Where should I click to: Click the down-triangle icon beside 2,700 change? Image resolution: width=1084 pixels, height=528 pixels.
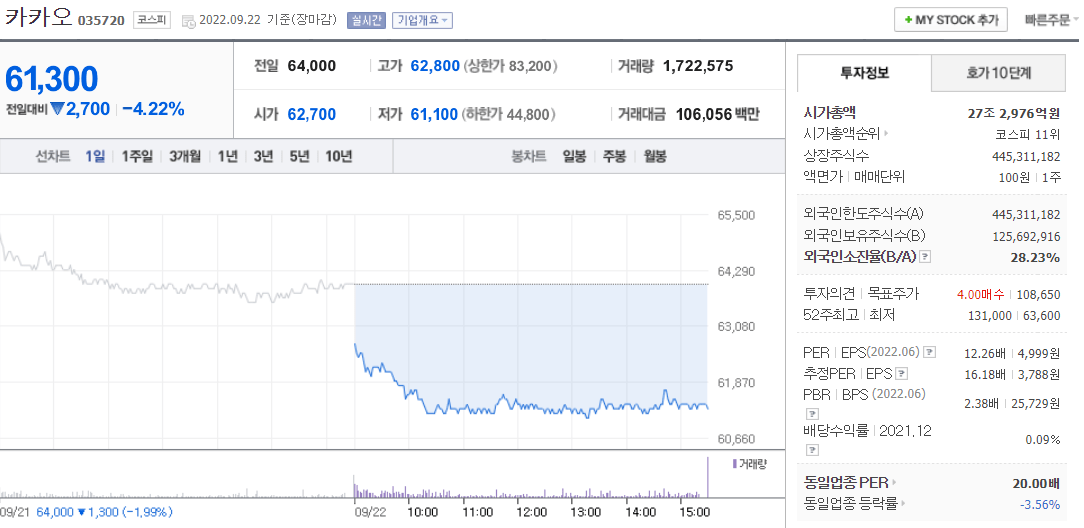[x=57, y=109]
